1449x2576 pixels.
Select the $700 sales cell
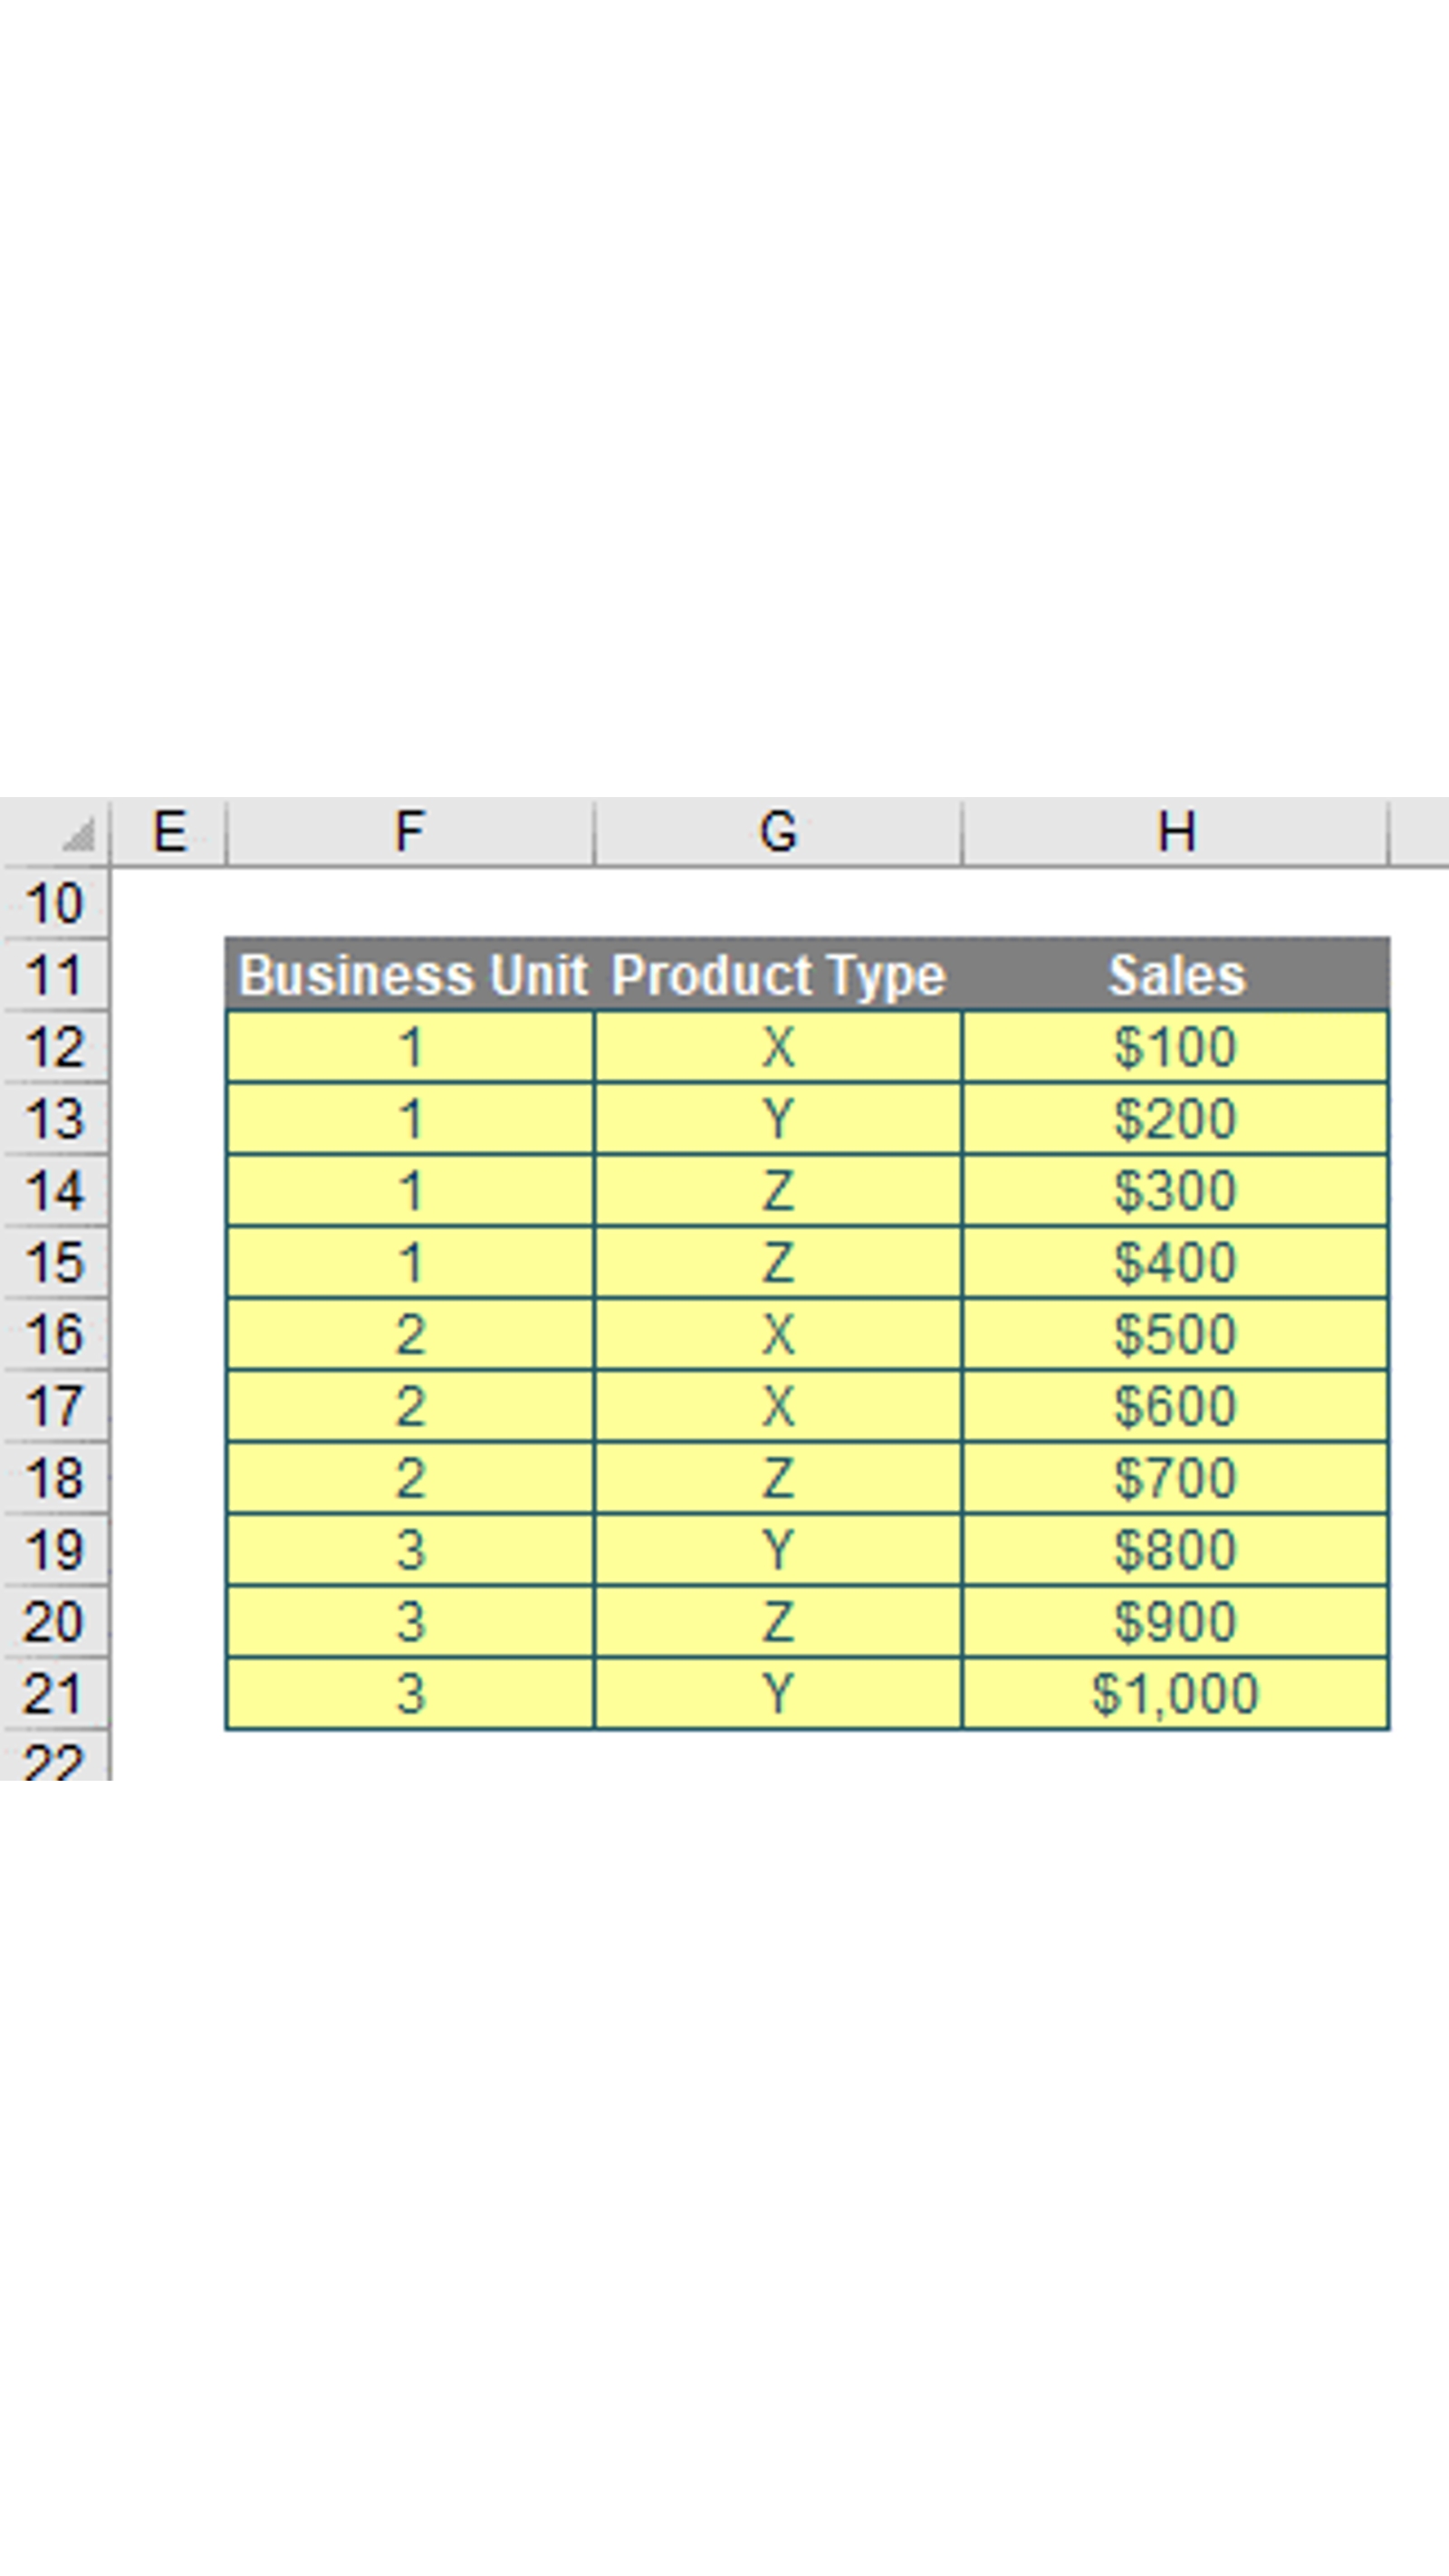(1175, 1478)
